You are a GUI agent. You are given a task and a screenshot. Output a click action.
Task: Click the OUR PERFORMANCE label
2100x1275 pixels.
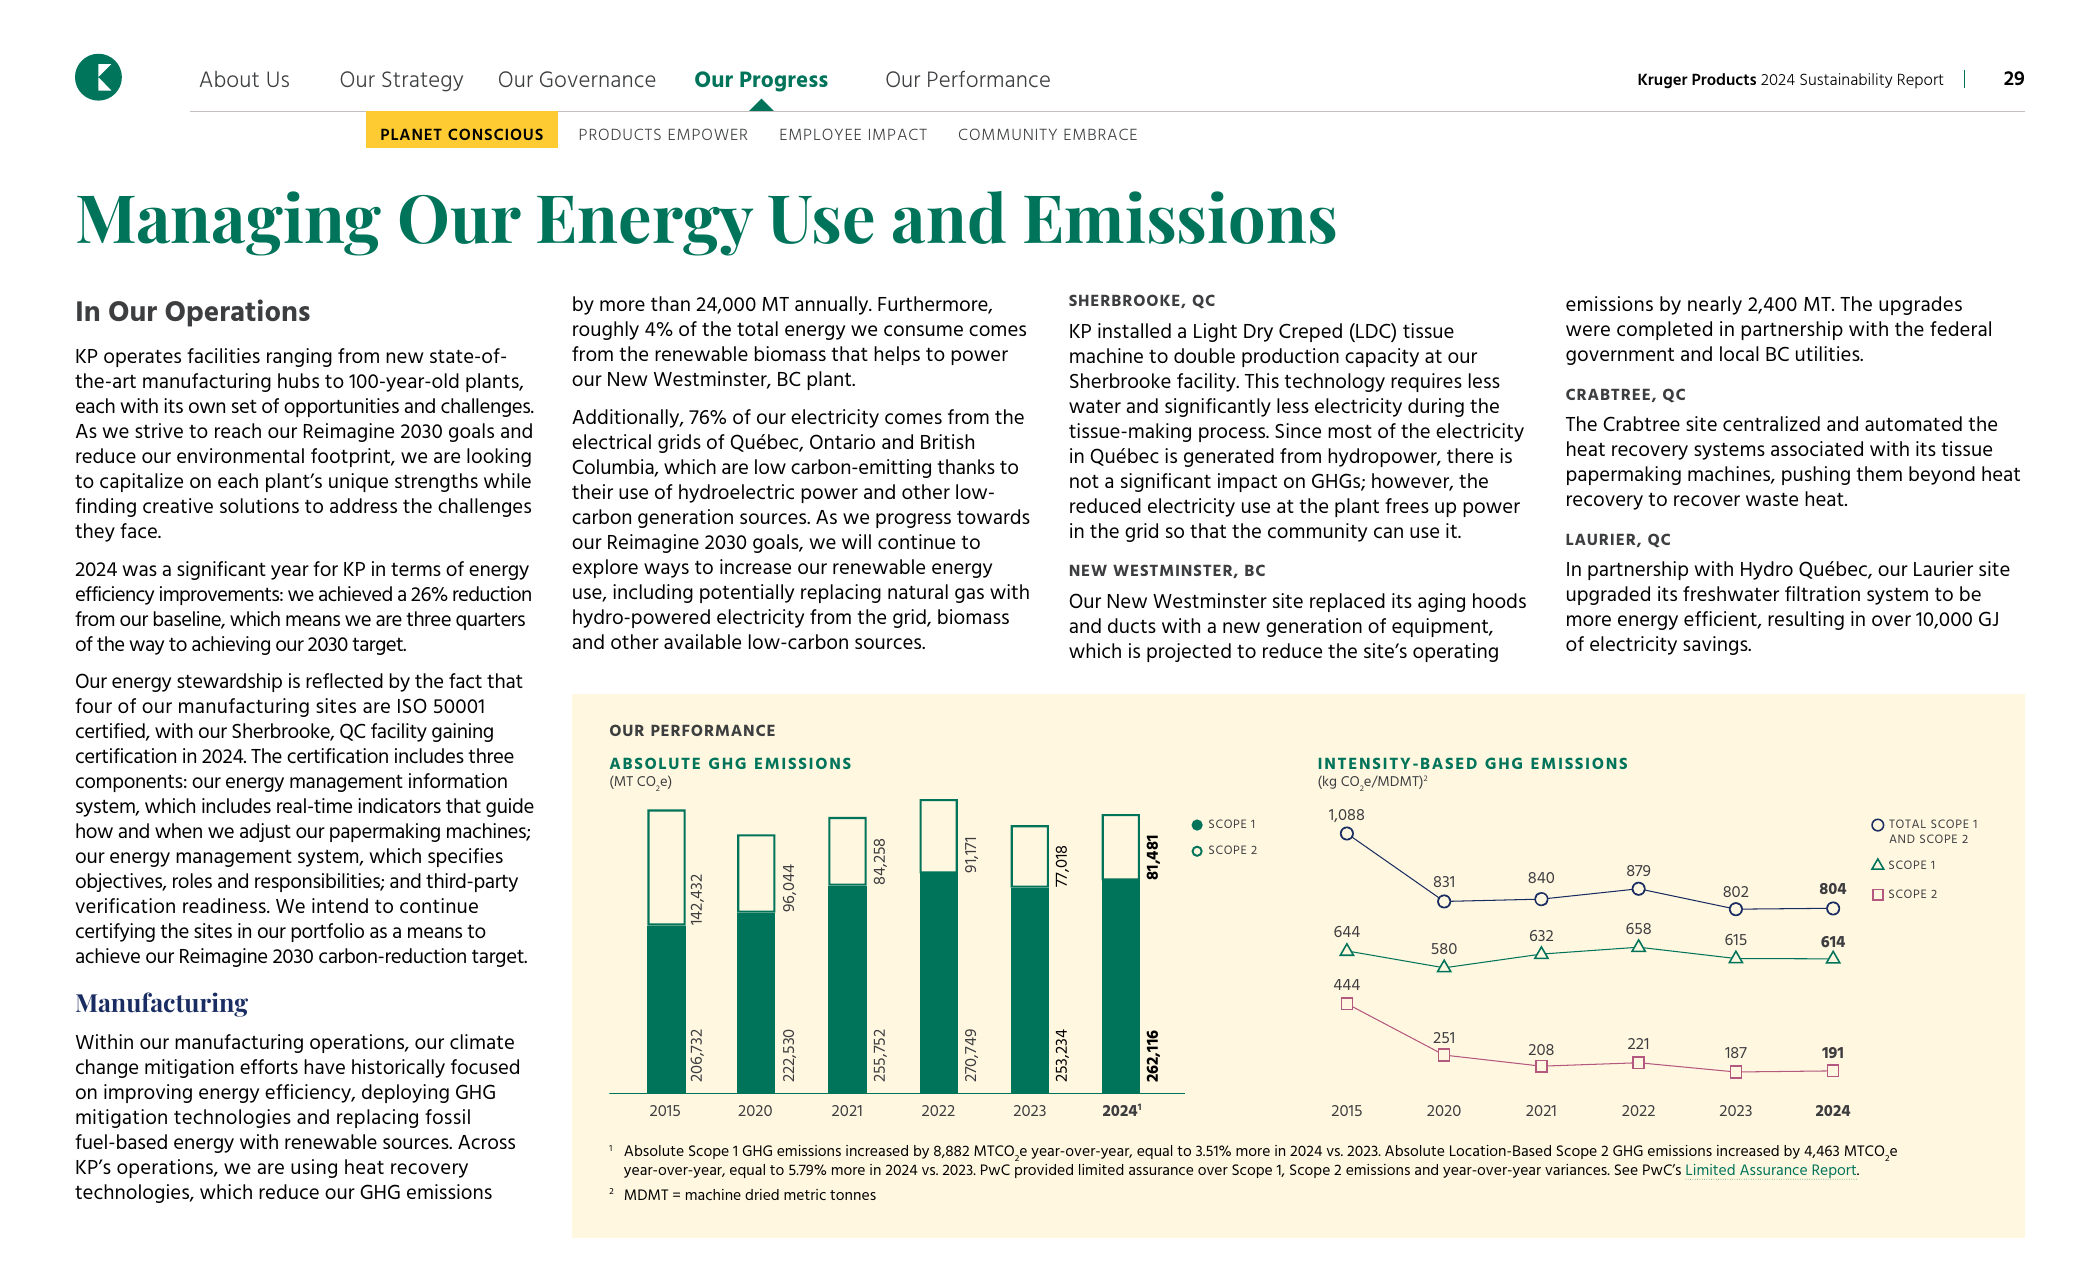pyautogui.click(x=692, y=731)
